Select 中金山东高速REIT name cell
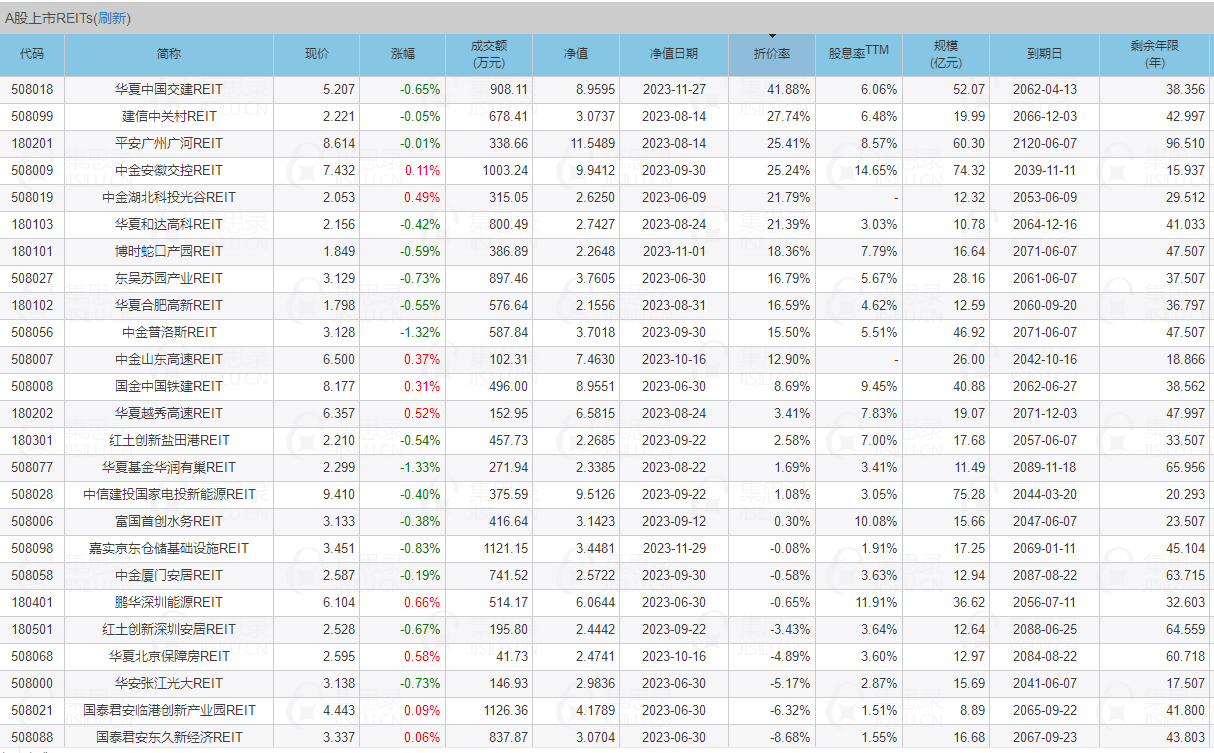 tap(169, 359)
